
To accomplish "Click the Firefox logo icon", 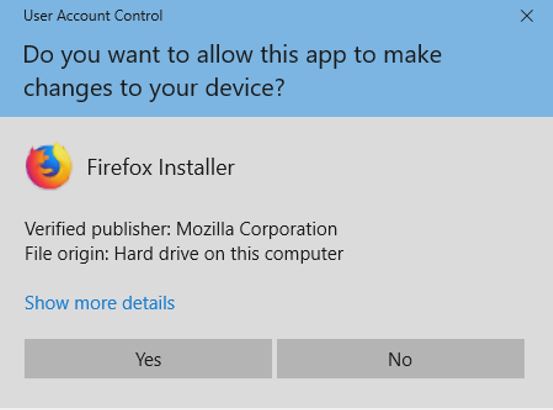I will click(49, 166).
